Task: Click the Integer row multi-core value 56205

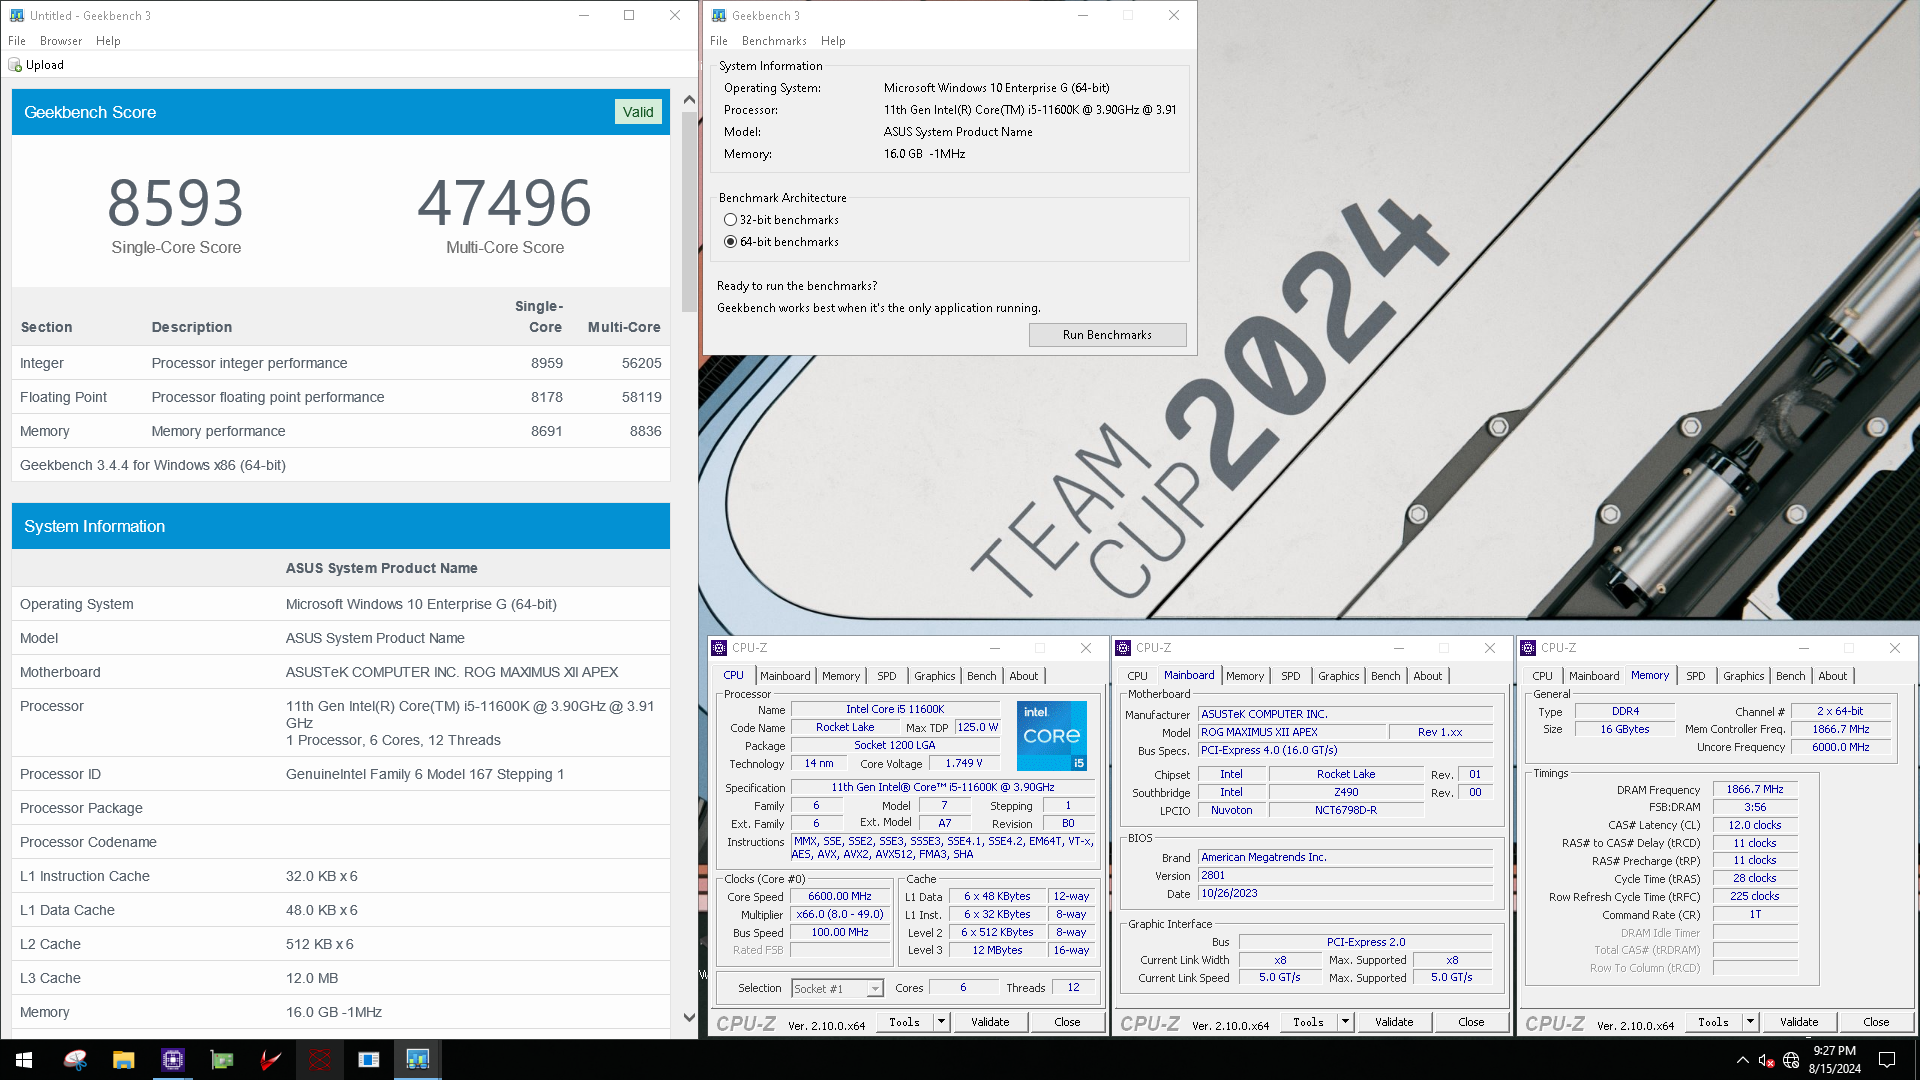Action: pos(641,363)
